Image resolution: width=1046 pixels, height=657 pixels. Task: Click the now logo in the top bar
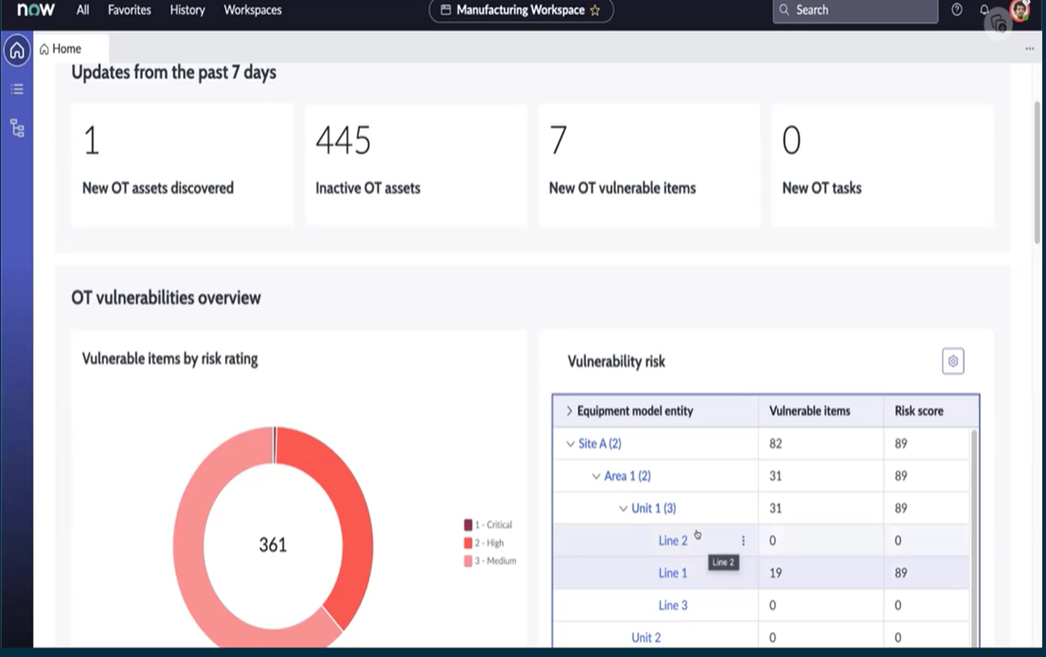tap(36, 10)
